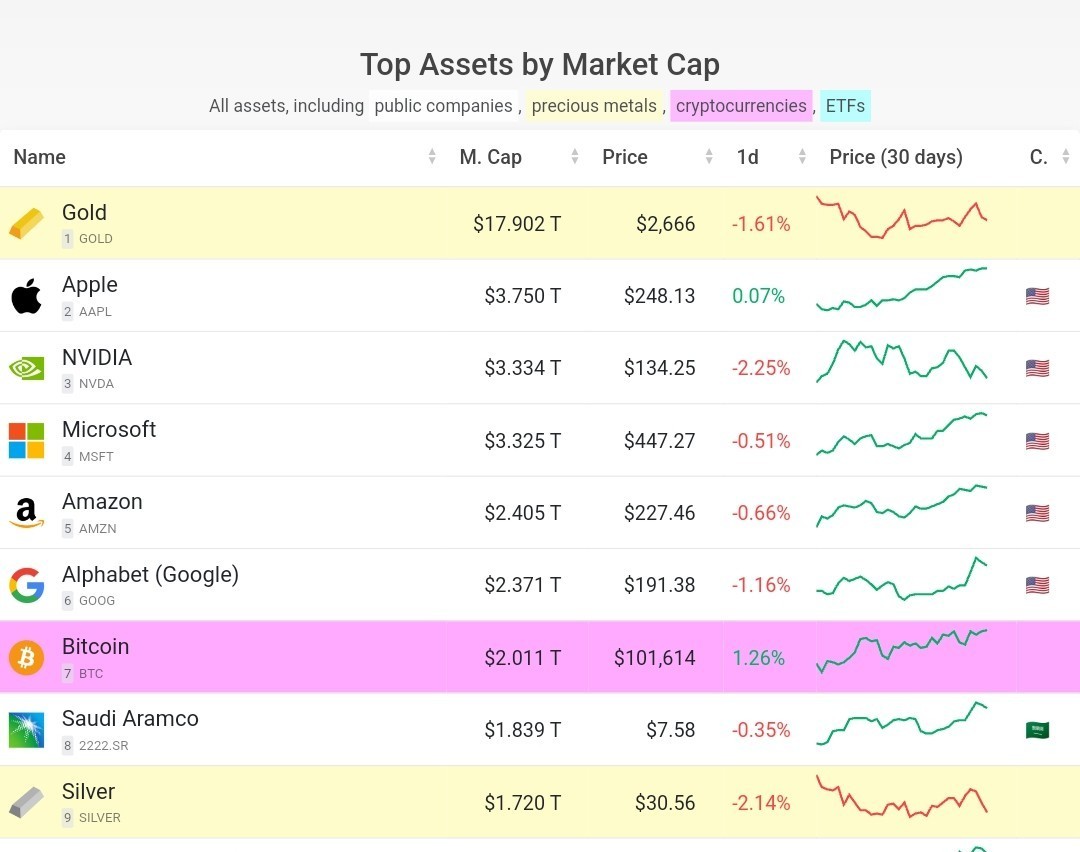
Task: Click the US flag in Alphabet row
Action: tap(1037, 585)
